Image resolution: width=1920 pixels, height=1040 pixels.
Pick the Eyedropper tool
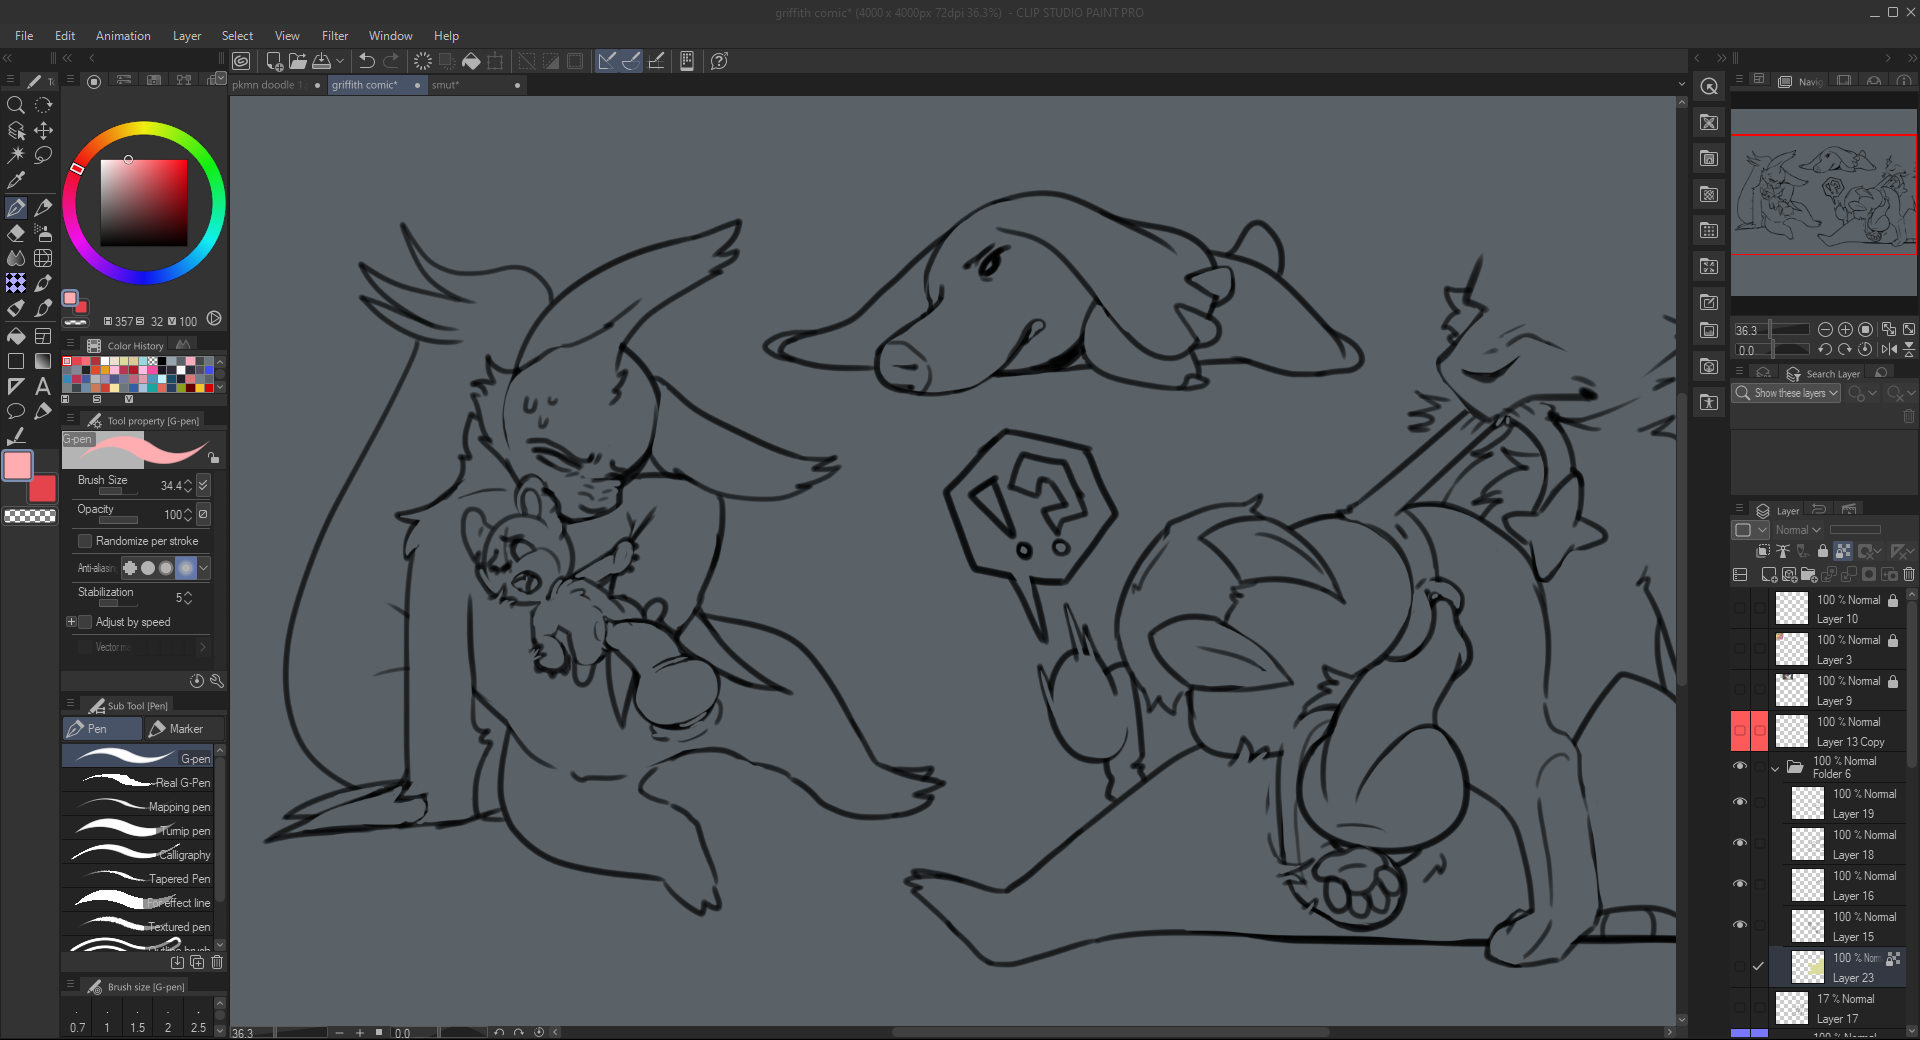[x=16, y=180]
